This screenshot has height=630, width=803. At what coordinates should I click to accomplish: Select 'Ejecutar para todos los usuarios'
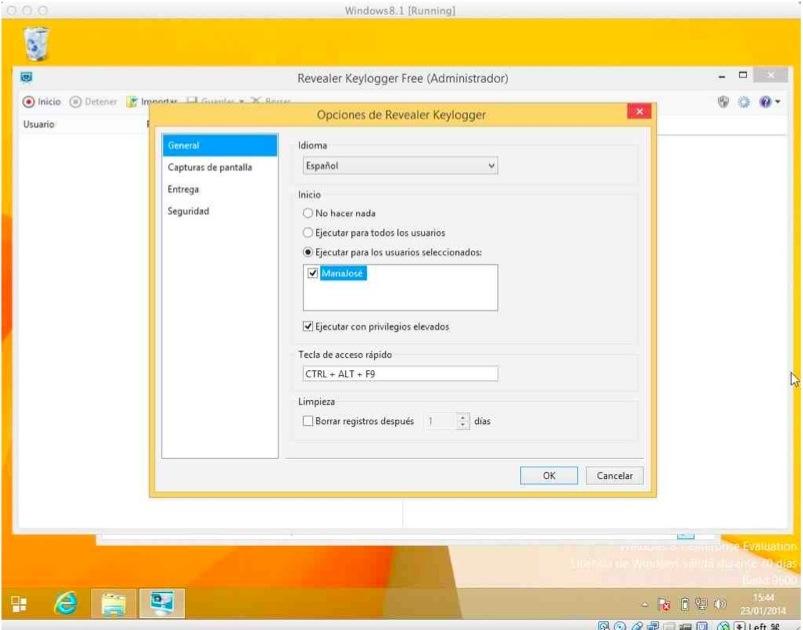pyautogui.click(x=308, y=232)
